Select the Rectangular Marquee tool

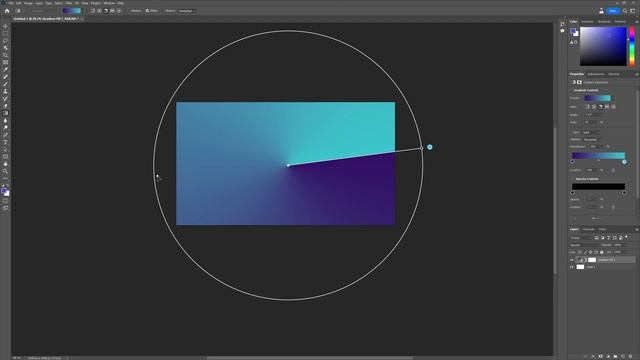[5, 33]
